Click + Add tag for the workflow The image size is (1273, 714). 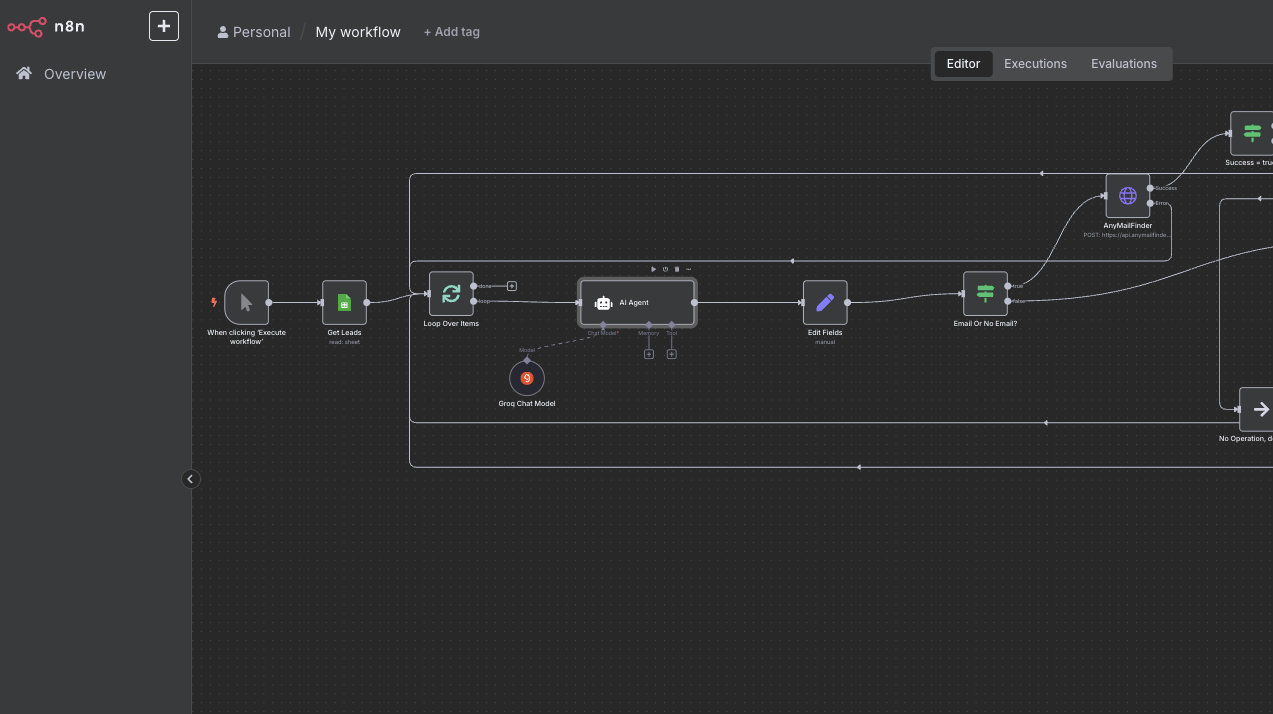click(451, 31)
